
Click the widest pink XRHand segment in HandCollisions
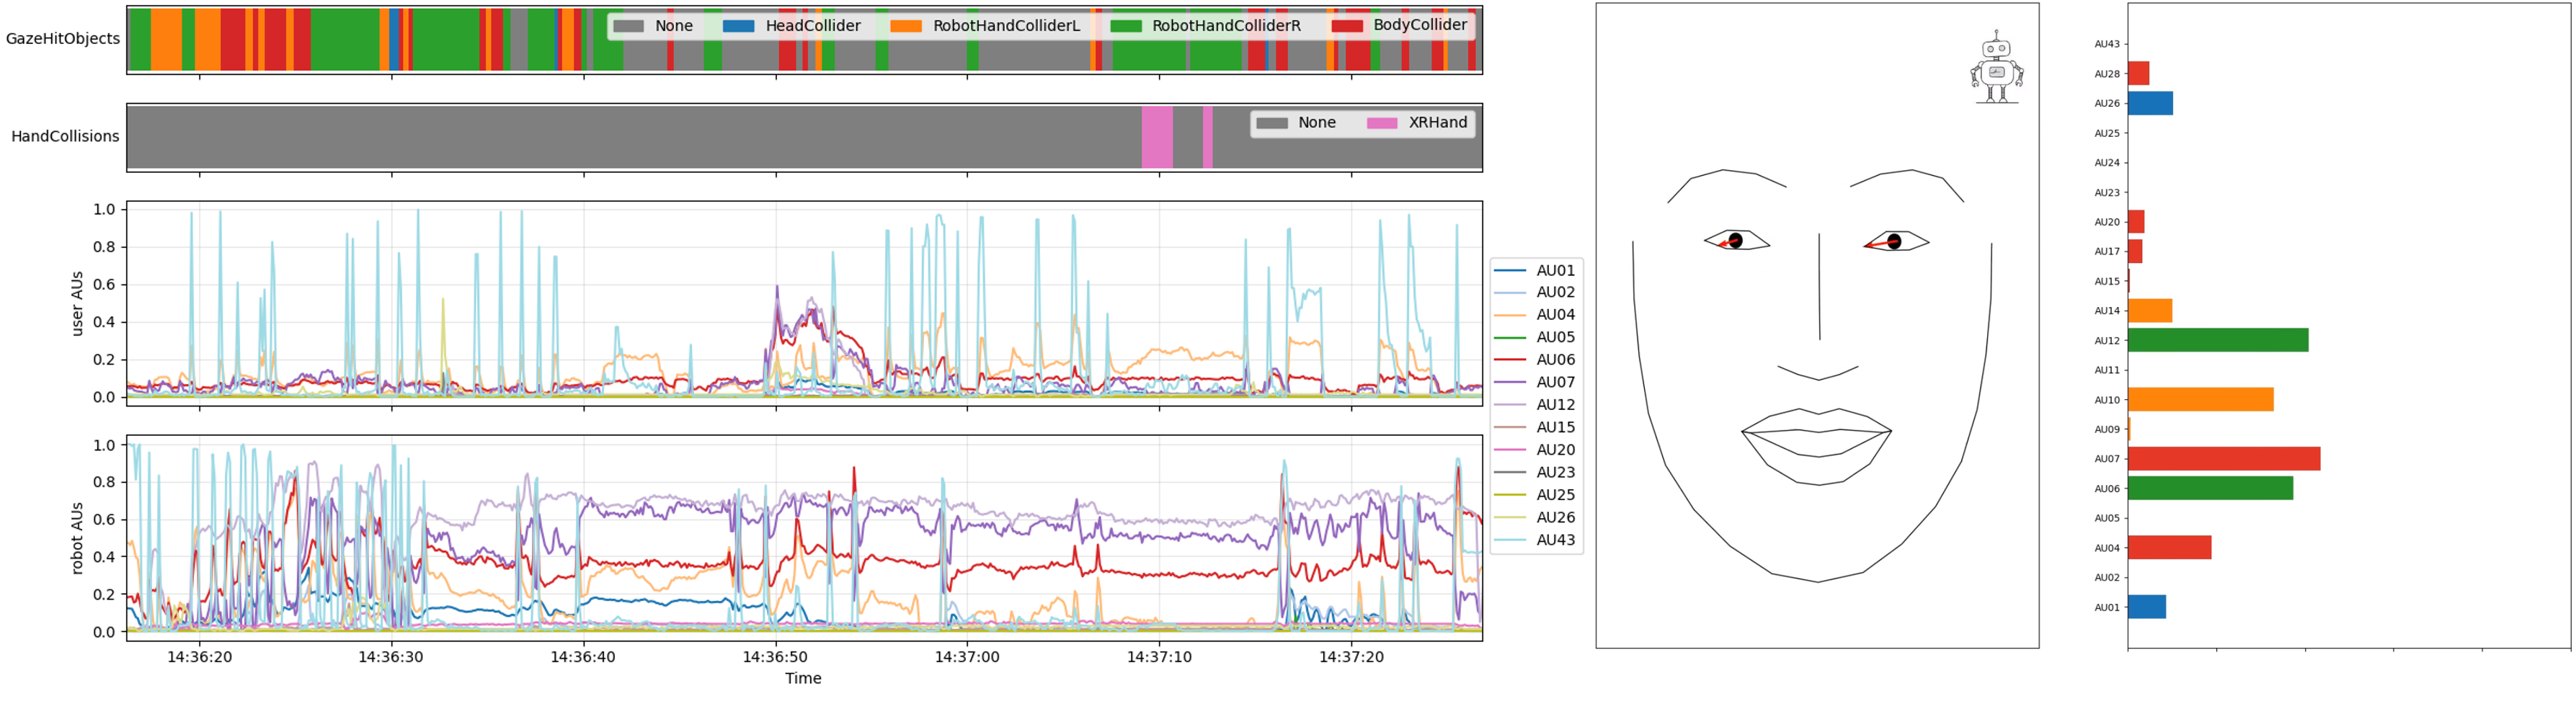(1157, 137)
